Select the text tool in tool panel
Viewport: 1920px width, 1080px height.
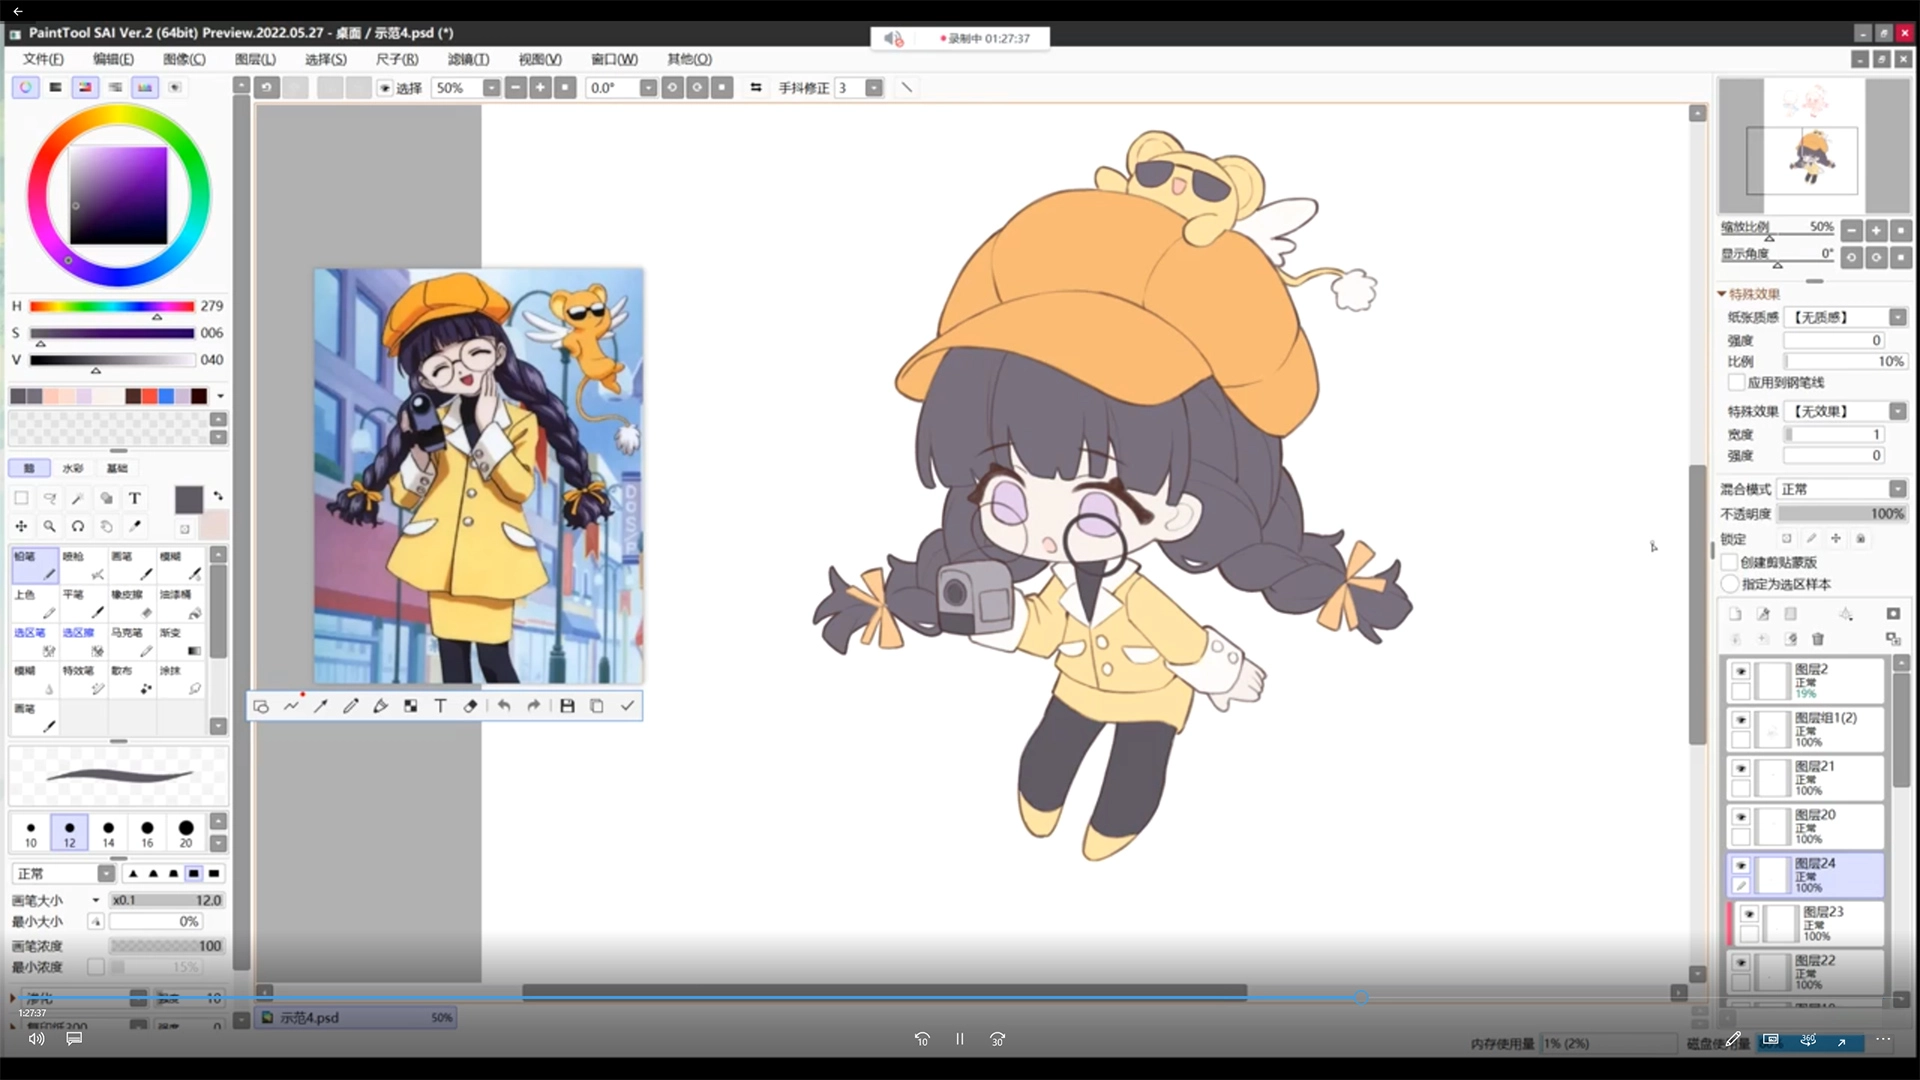(x=134, y=498)
